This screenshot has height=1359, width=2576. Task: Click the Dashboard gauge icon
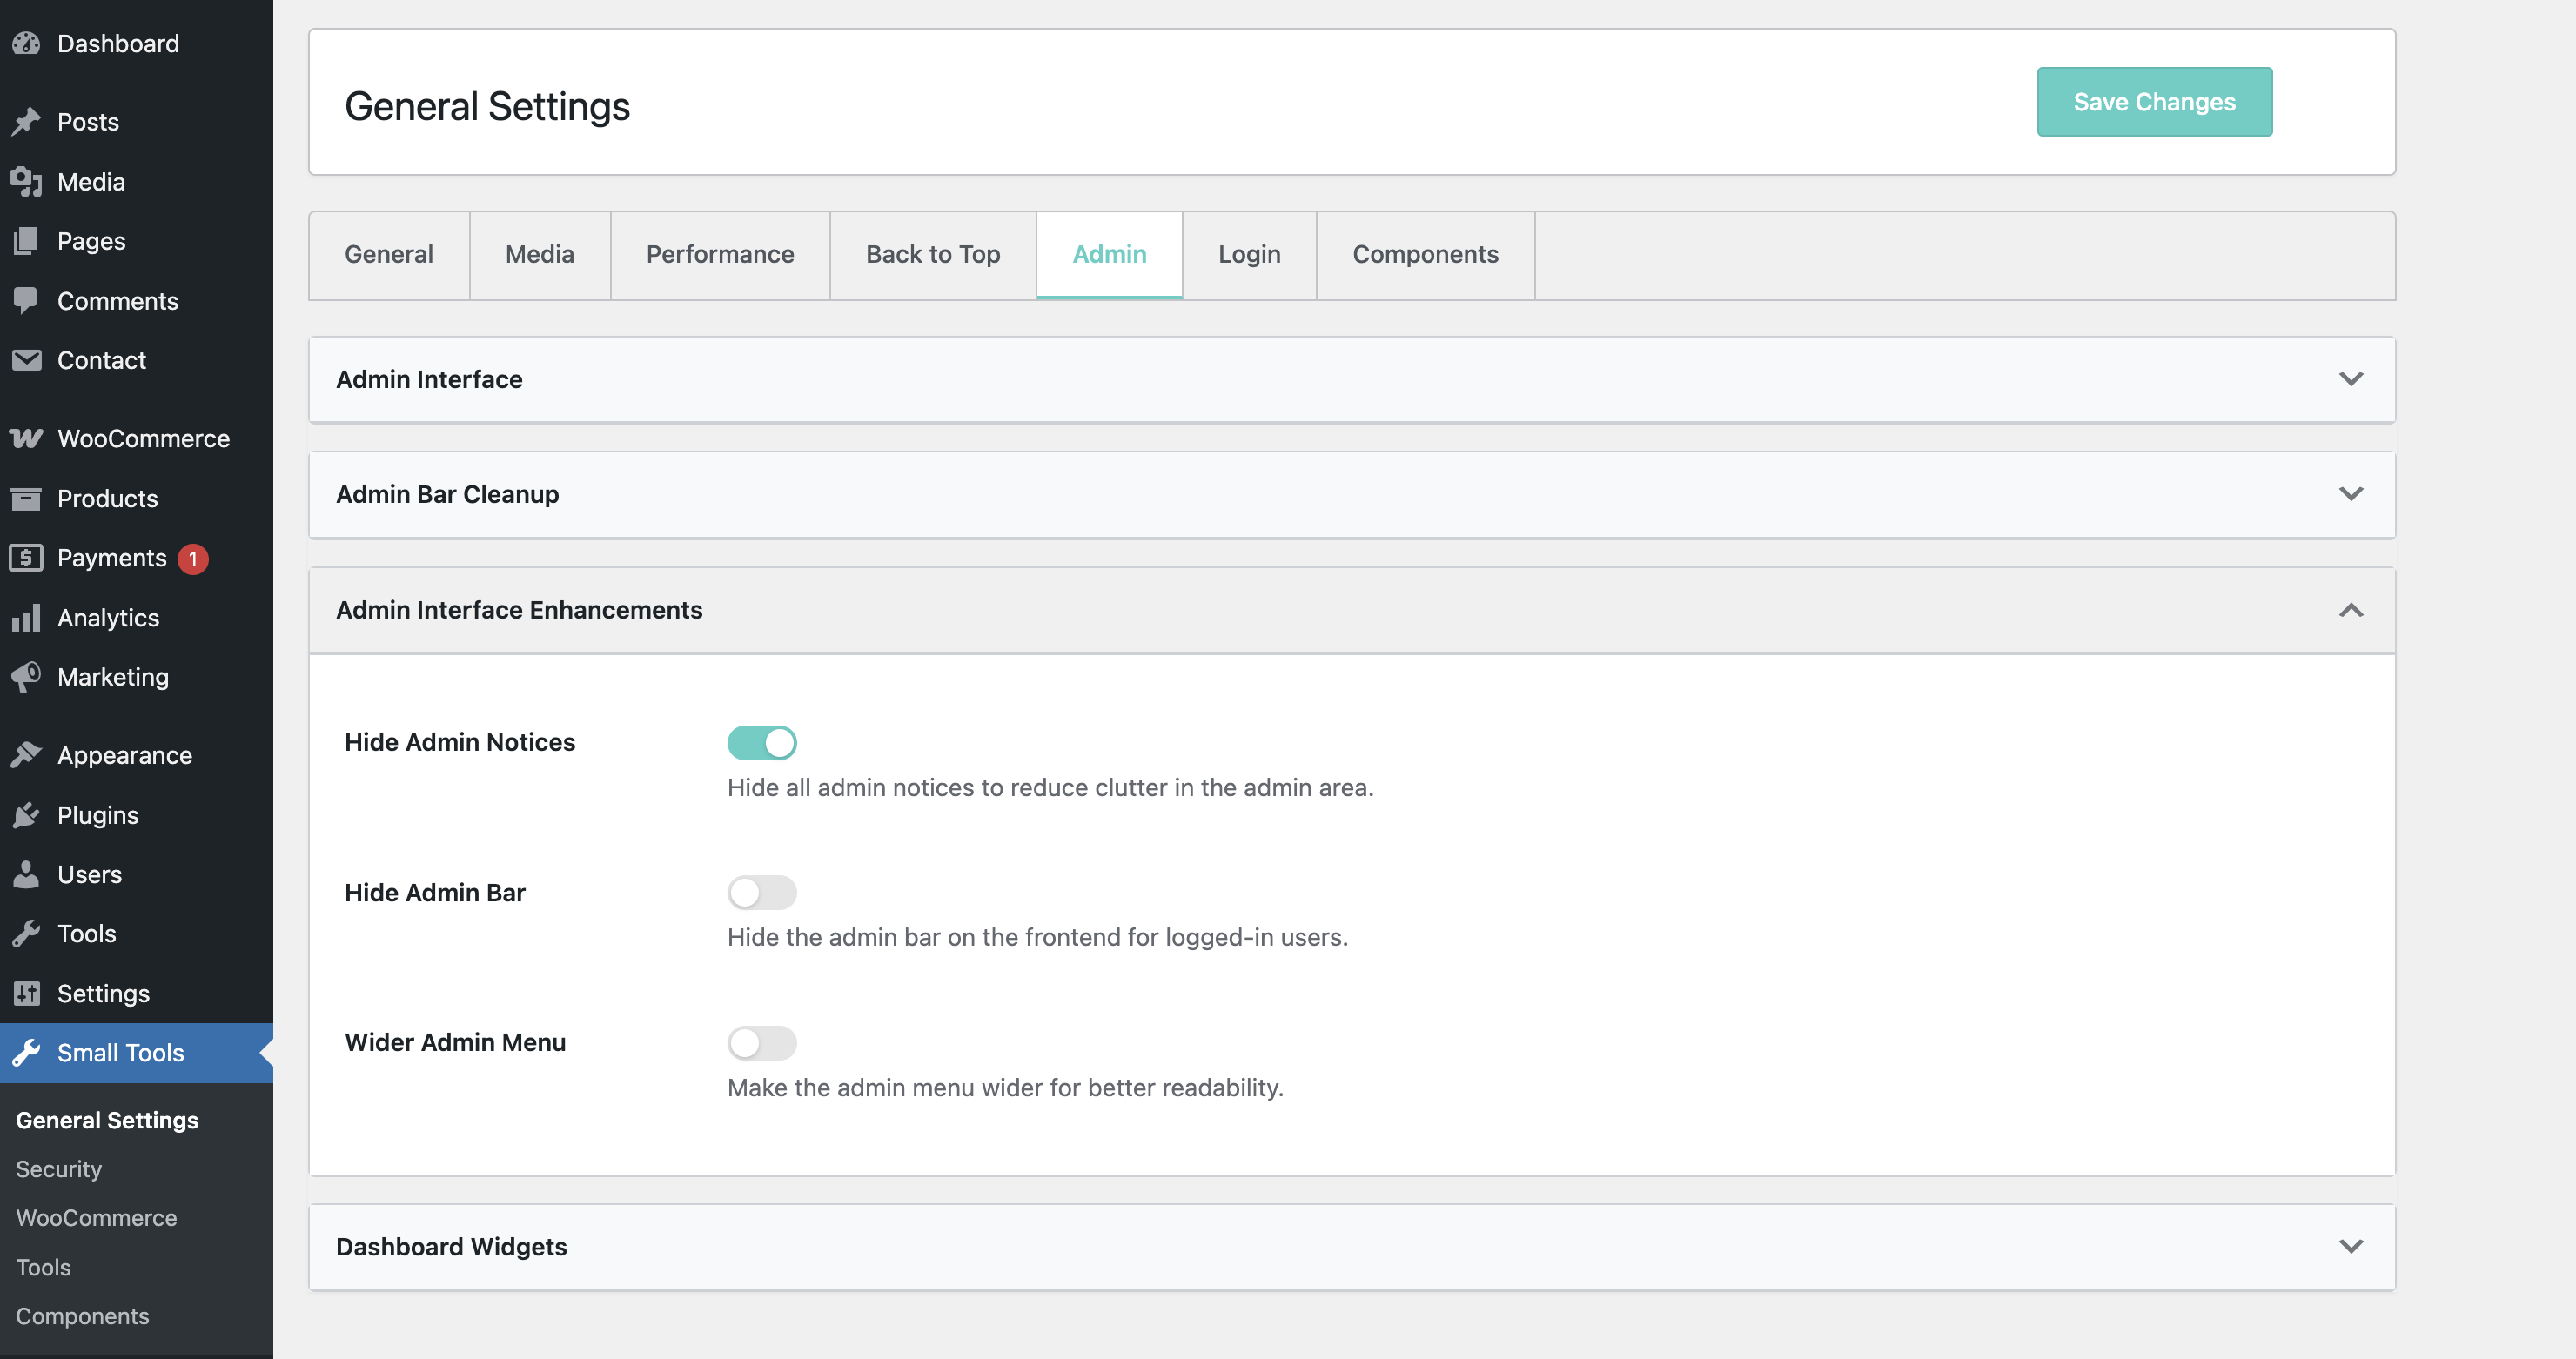coord(26,43)
